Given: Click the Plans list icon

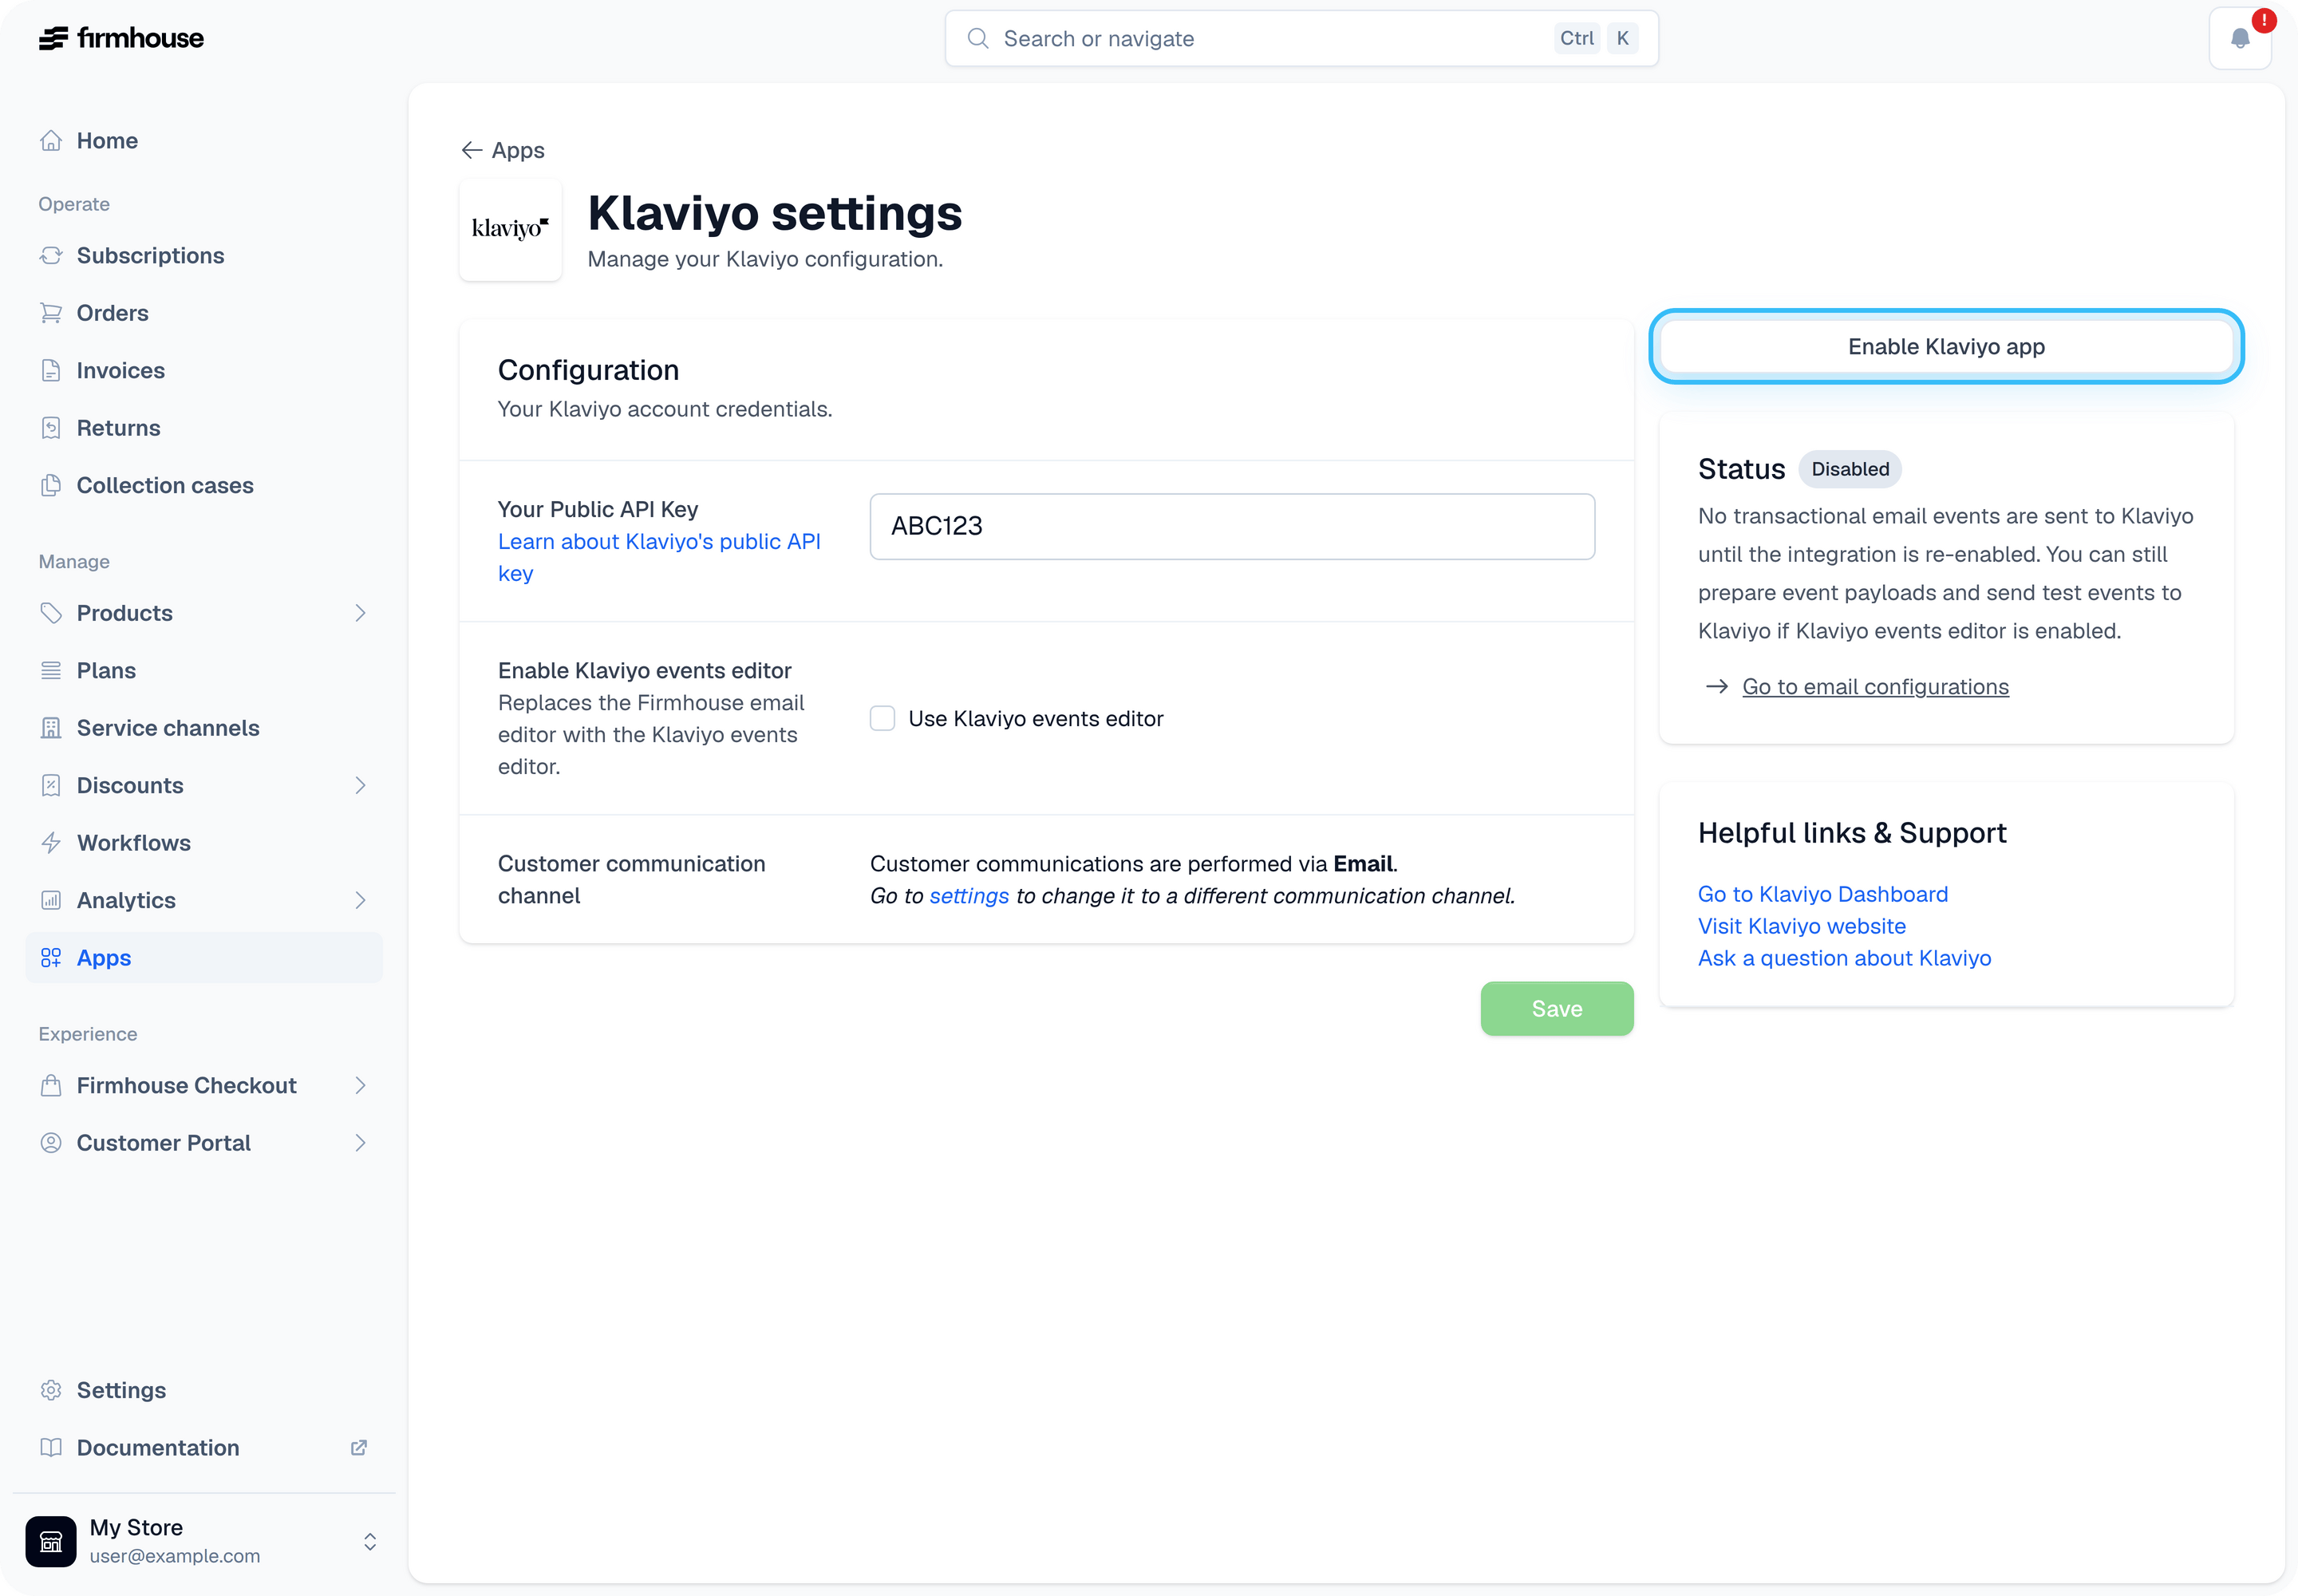Looking at the screenshot, I should point(51,671).
